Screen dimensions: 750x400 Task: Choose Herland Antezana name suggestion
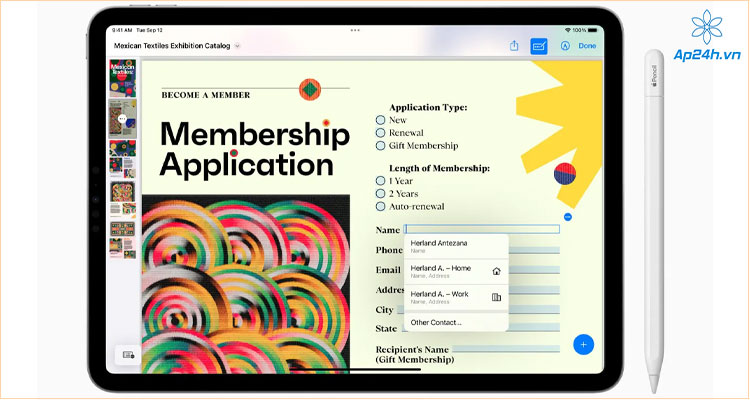click(x=456, y=246)
